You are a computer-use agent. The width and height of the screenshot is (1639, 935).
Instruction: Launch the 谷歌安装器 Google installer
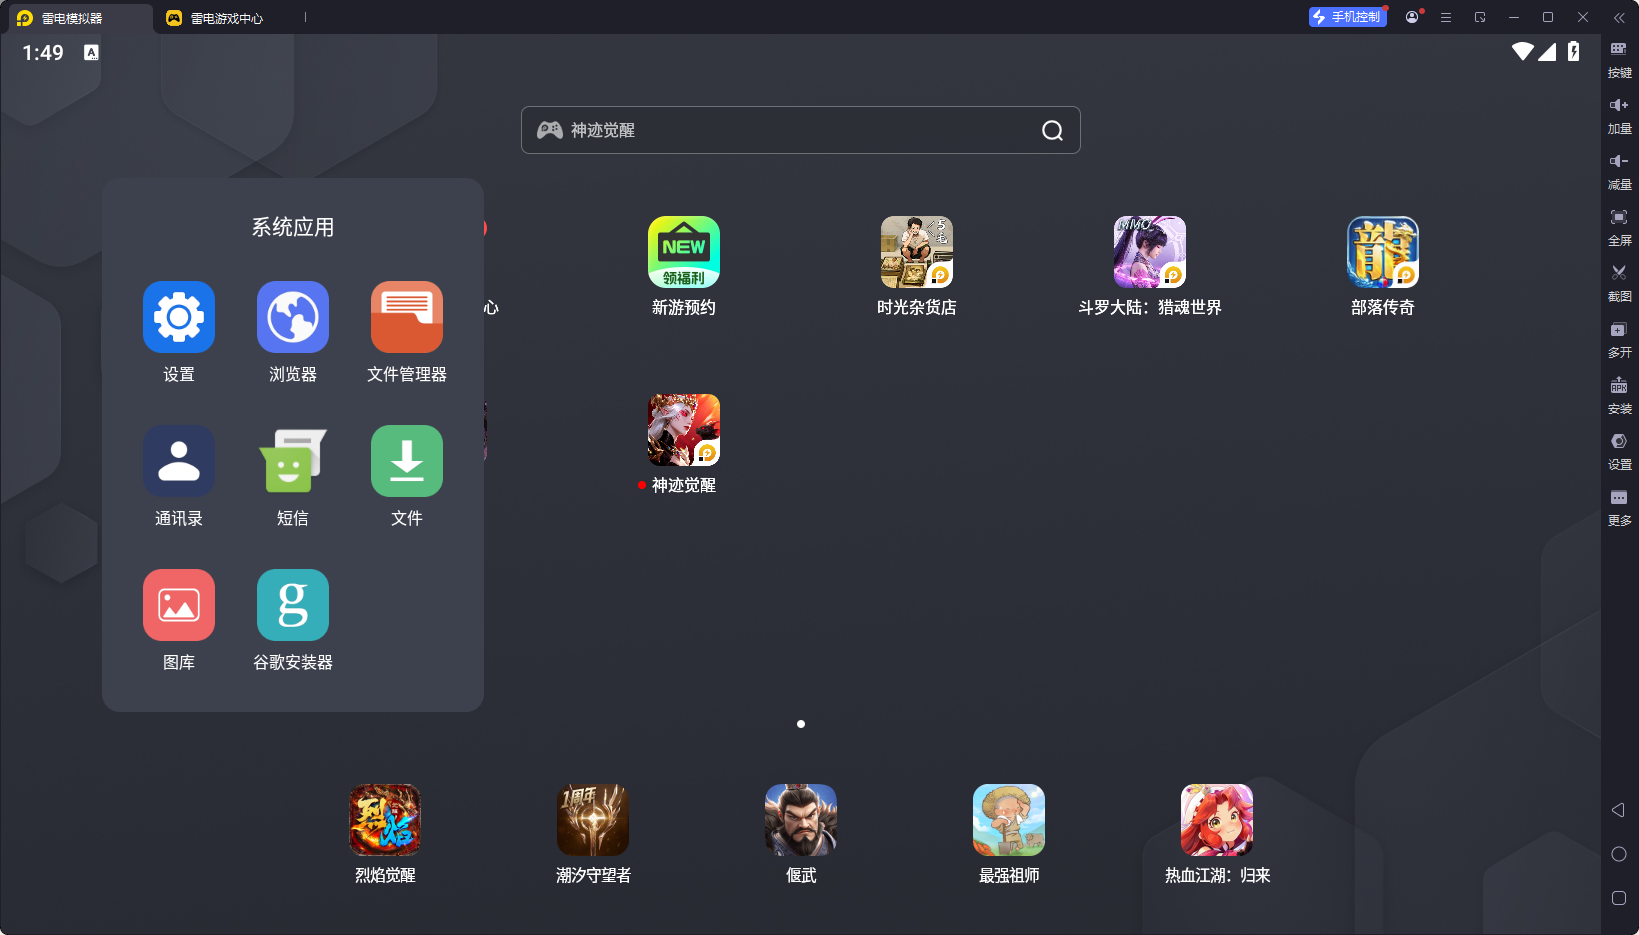click(x=293, y=605)
